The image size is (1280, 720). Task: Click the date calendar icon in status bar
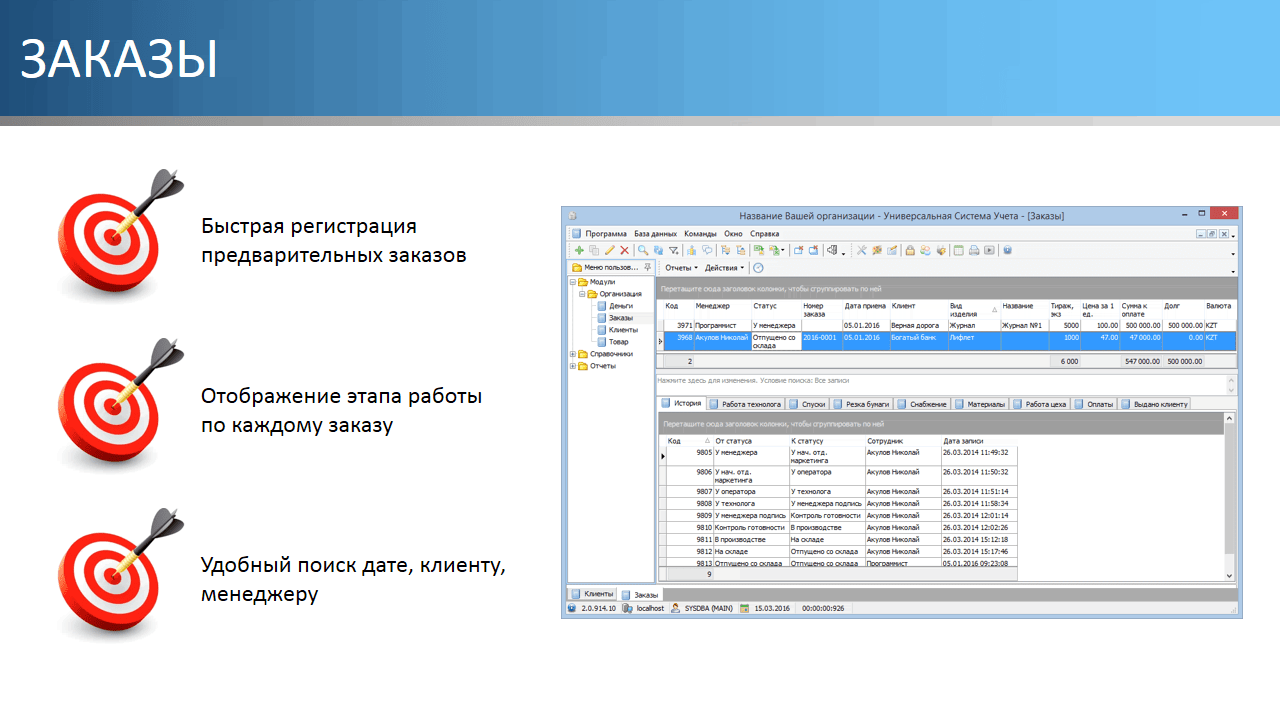click(745, 608)
